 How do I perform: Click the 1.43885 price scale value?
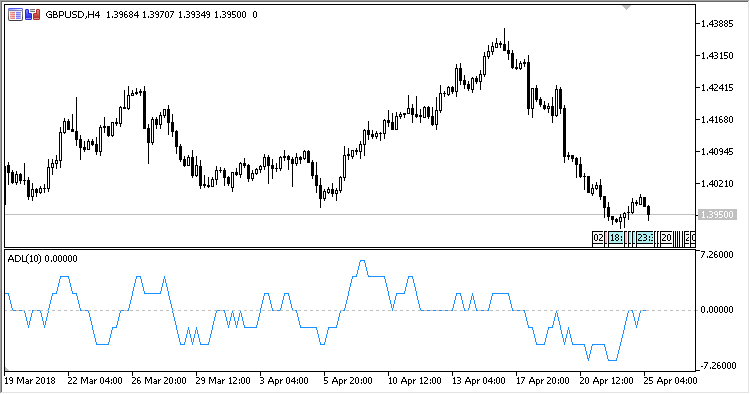pyautogui.click(x=717, y=23)
